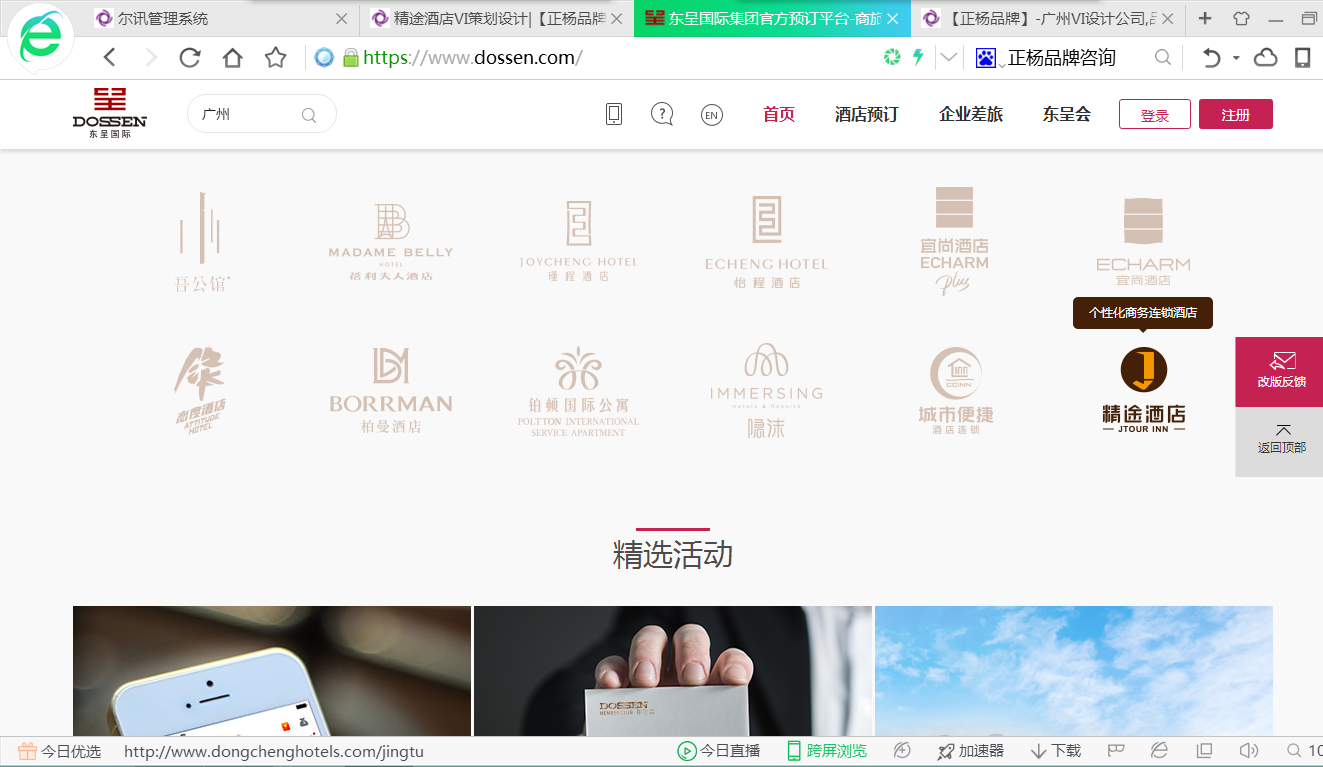Click the flag icon in status bar
The height and width of the screenshot is (767, 1323).
(1116, 751)
